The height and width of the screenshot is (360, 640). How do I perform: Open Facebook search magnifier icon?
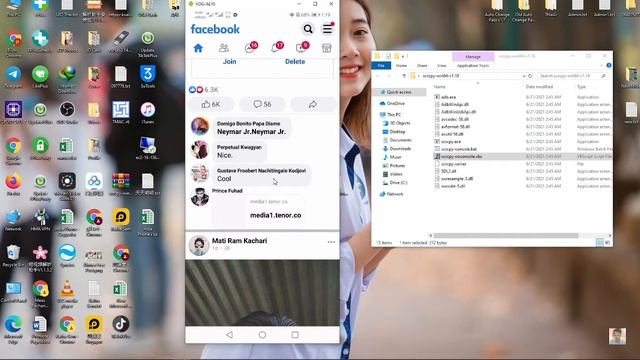[x=308, y=29]
